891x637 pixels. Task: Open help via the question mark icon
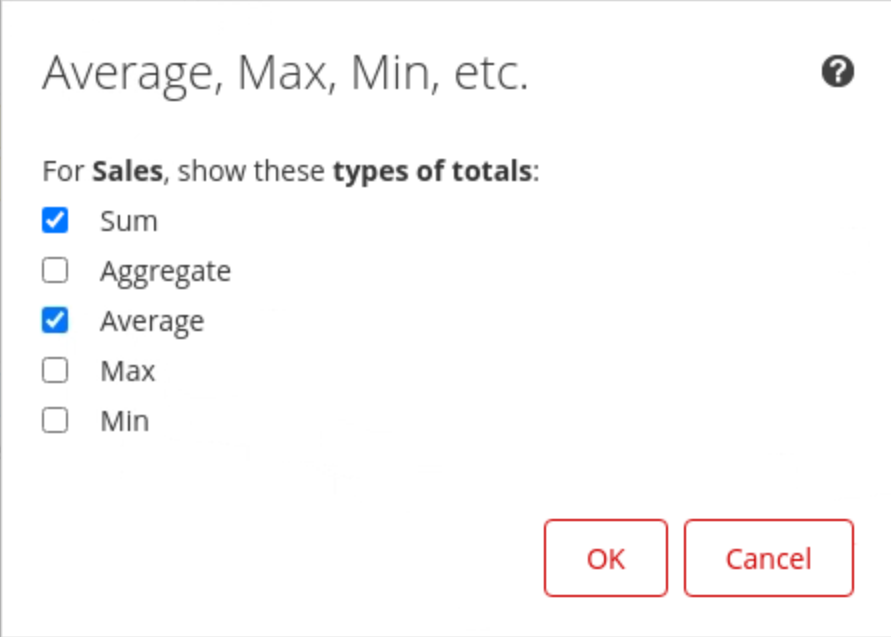838,72
